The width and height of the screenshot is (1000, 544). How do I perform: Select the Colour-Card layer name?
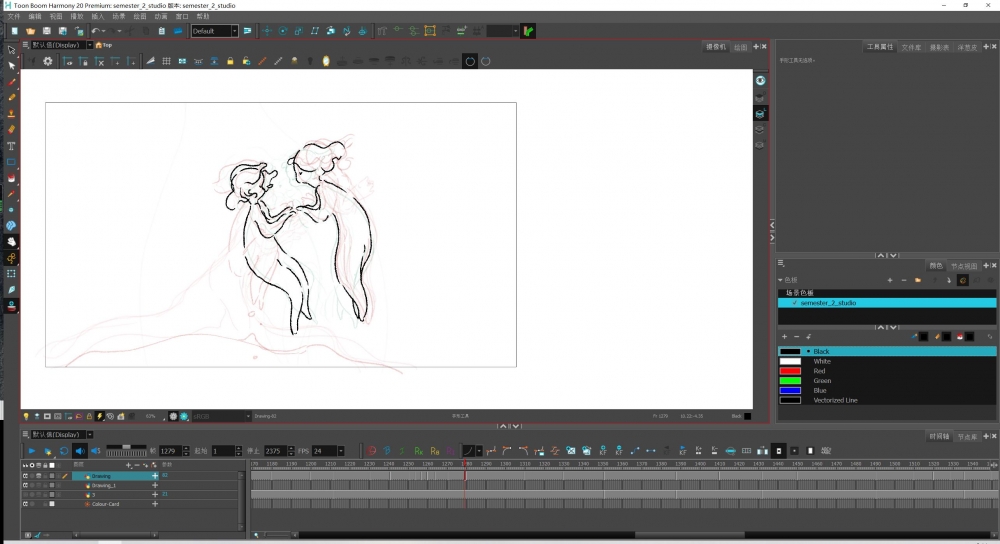click(105, 504)
